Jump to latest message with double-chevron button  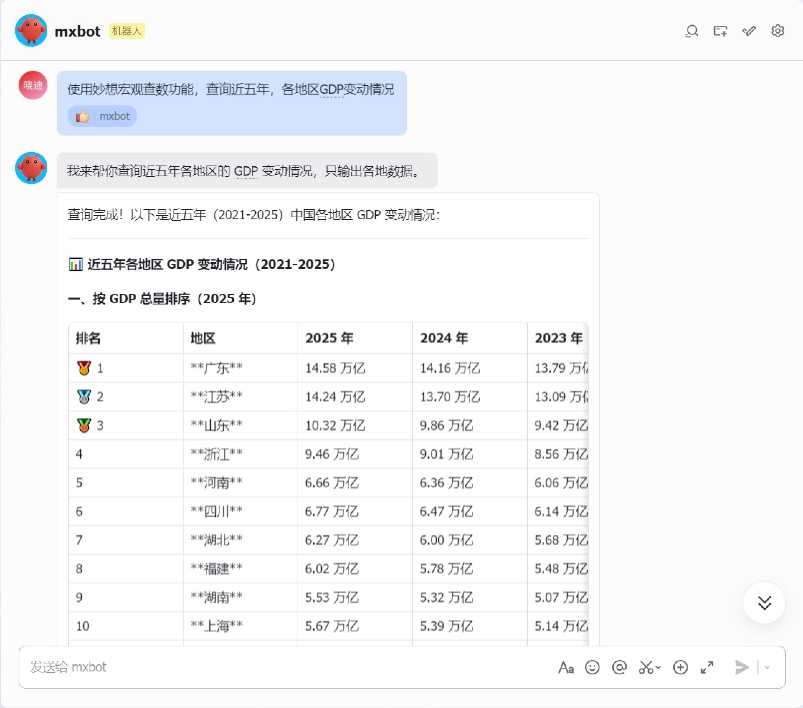click(764, 602)
